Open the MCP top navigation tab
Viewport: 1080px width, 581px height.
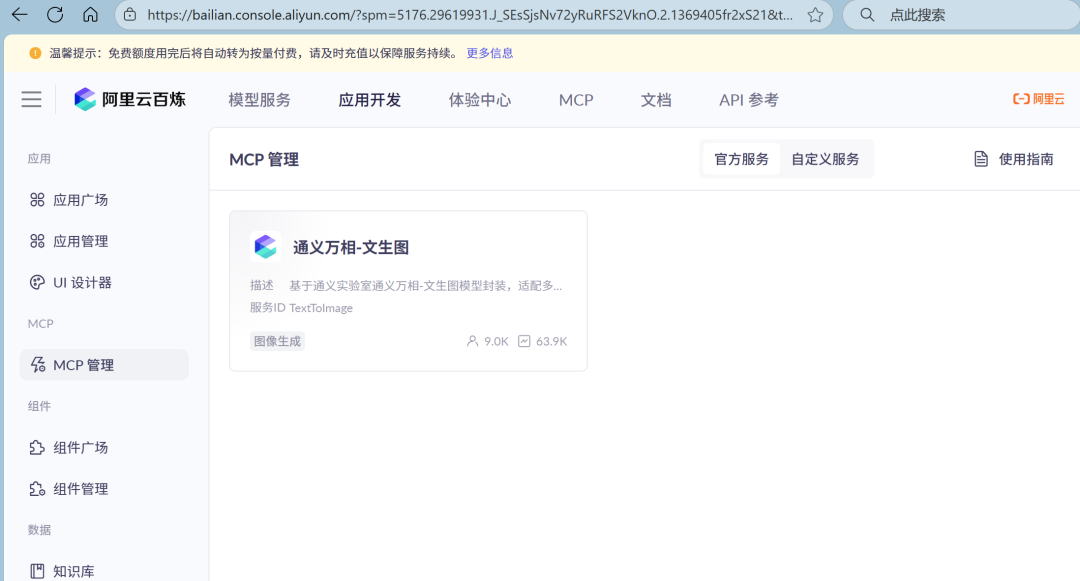[x=576, y=100]
